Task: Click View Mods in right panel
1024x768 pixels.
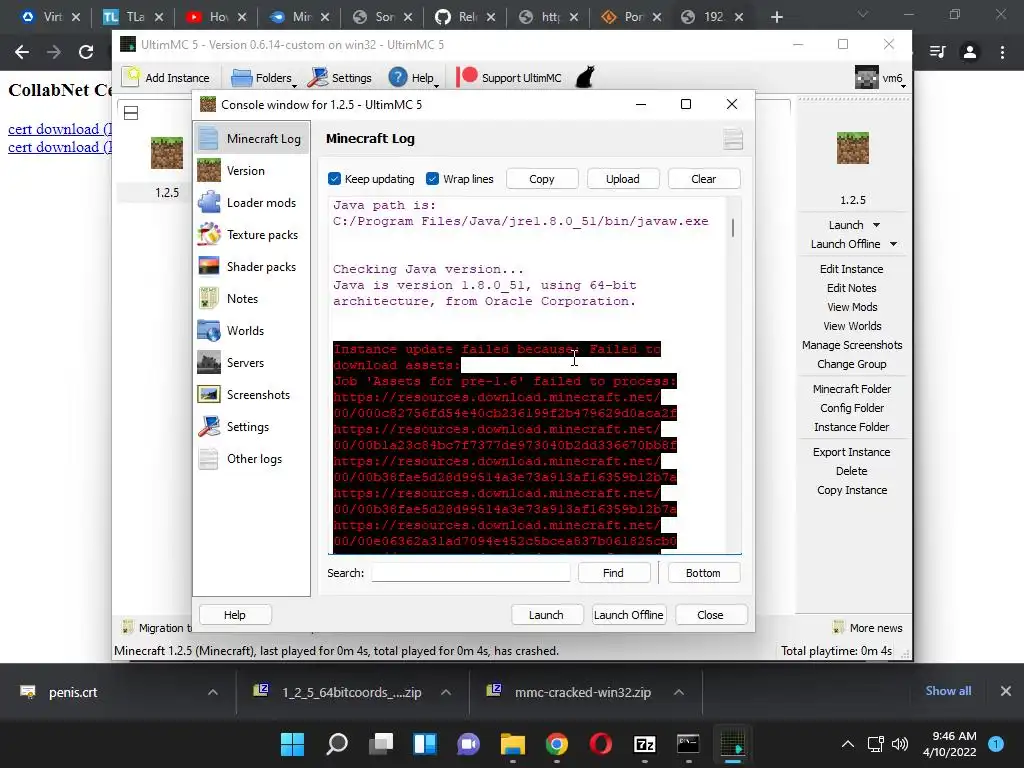Action: pos(852,307)
